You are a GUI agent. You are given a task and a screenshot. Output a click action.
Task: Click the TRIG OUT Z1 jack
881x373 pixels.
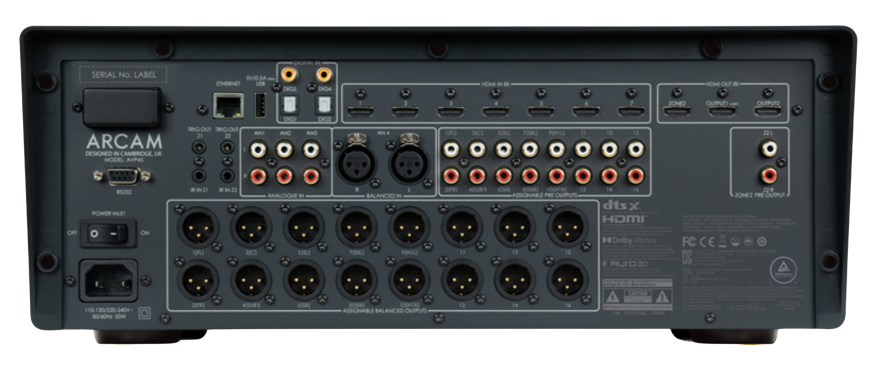tap(198, 148)
